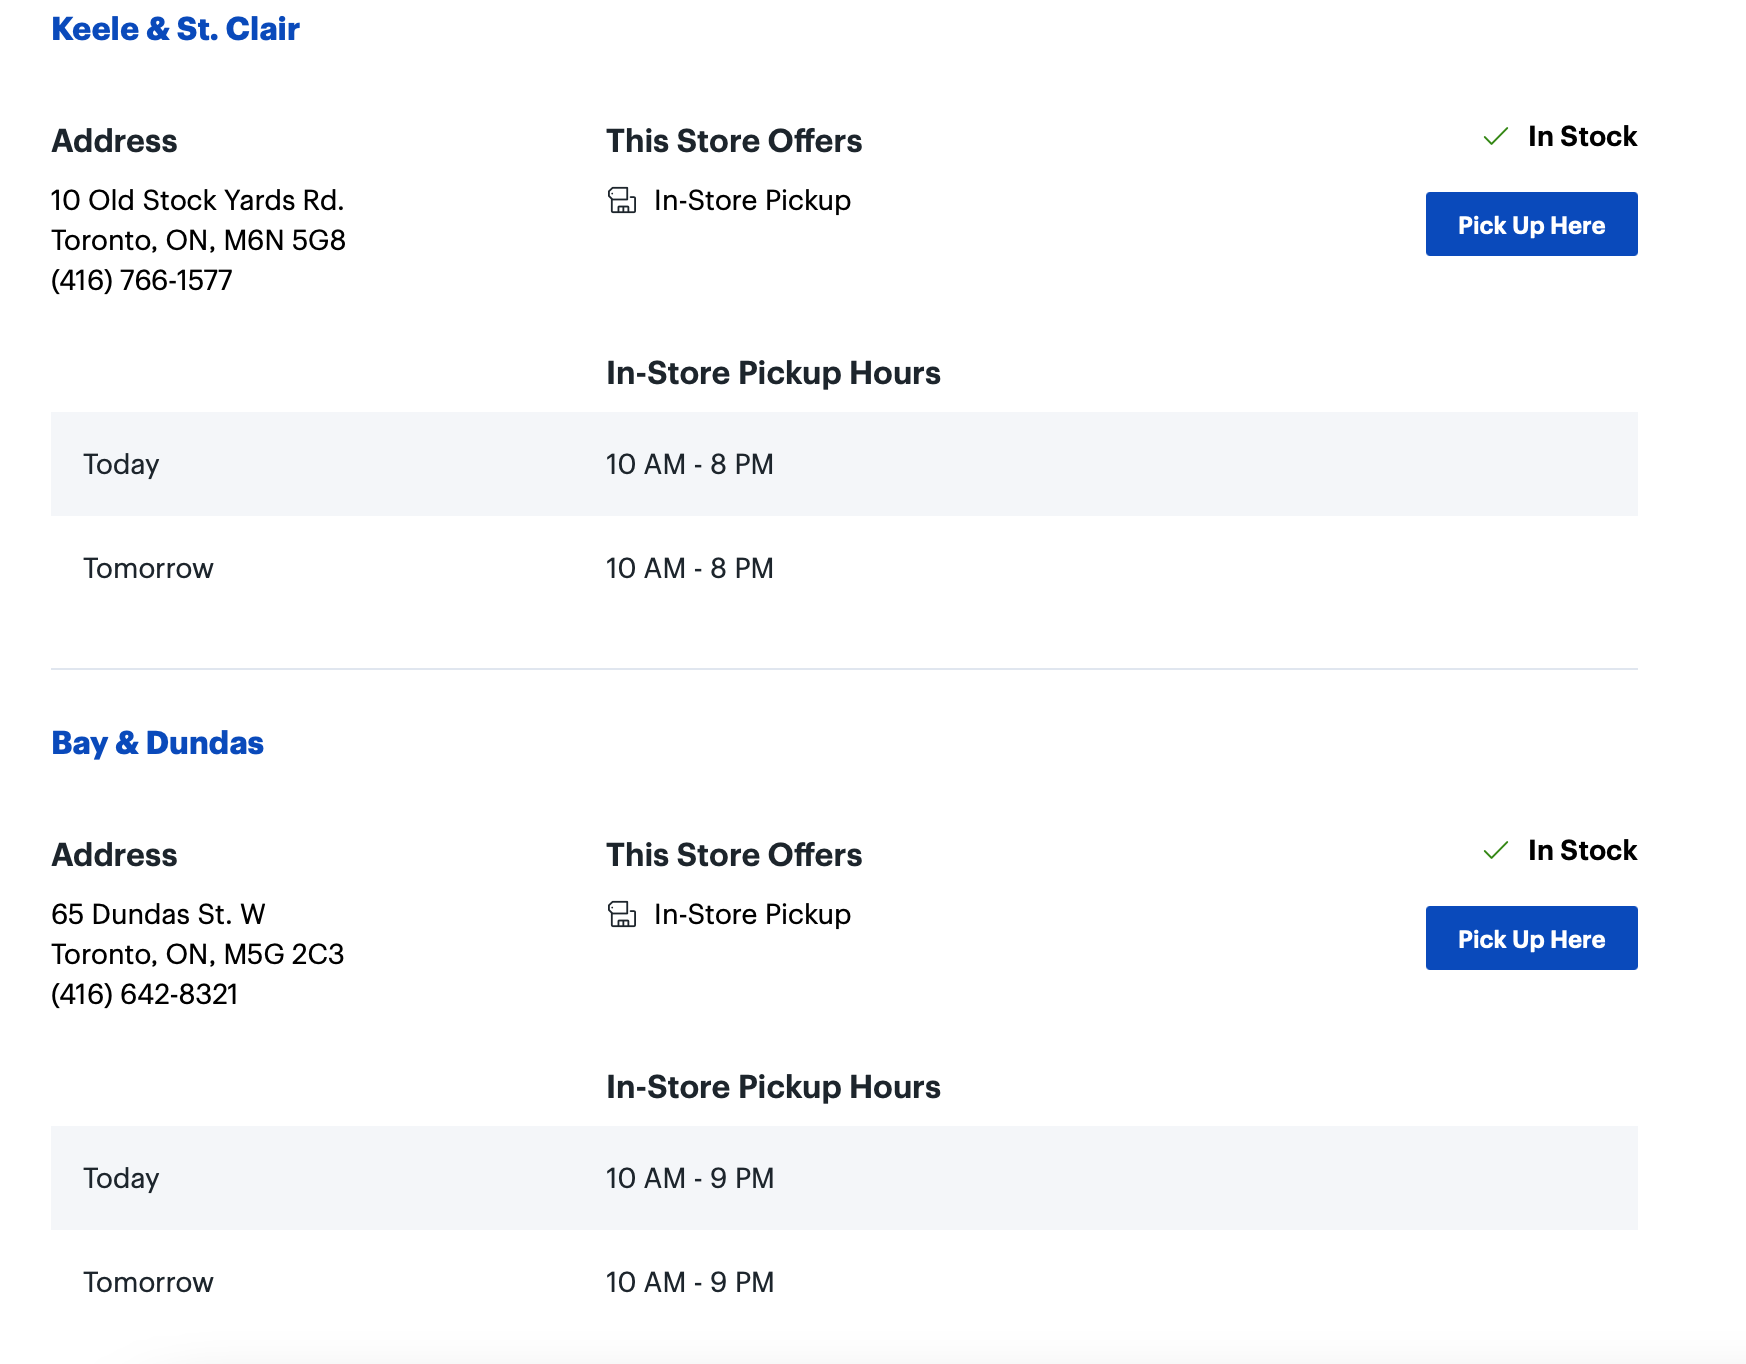Click Pick Up Here for Keele & St. Clair
The width and height of the screenshot is (1746, 1364).
(1531, 225)
